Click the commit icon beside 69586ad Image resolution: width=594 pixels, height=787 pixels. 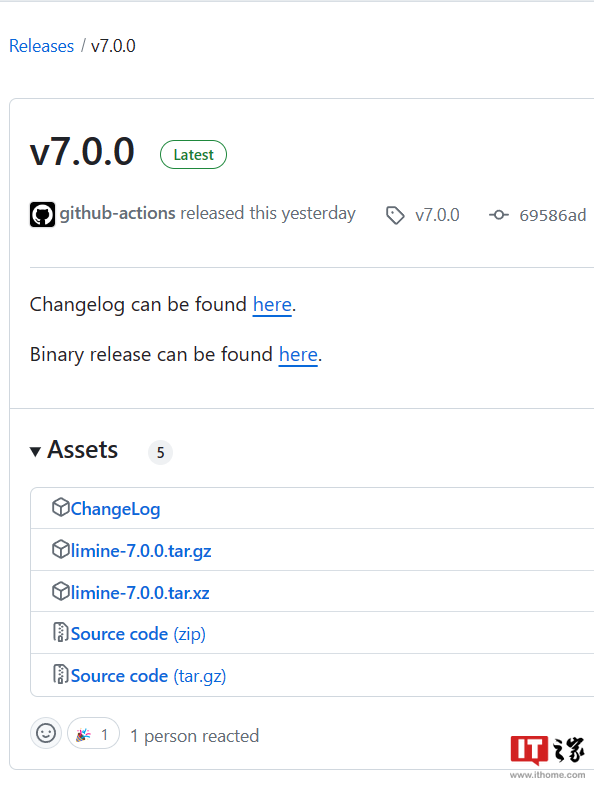pyautogui.click(x=499, y=215)
